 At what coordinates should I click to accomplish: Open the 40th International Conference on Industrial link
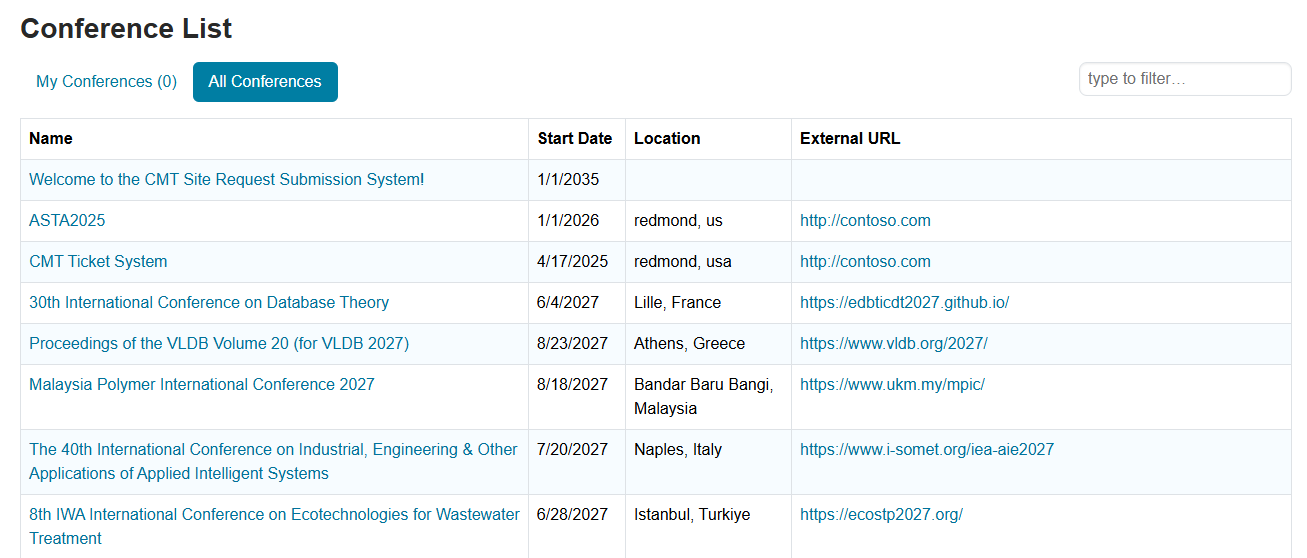click(273, 450)
